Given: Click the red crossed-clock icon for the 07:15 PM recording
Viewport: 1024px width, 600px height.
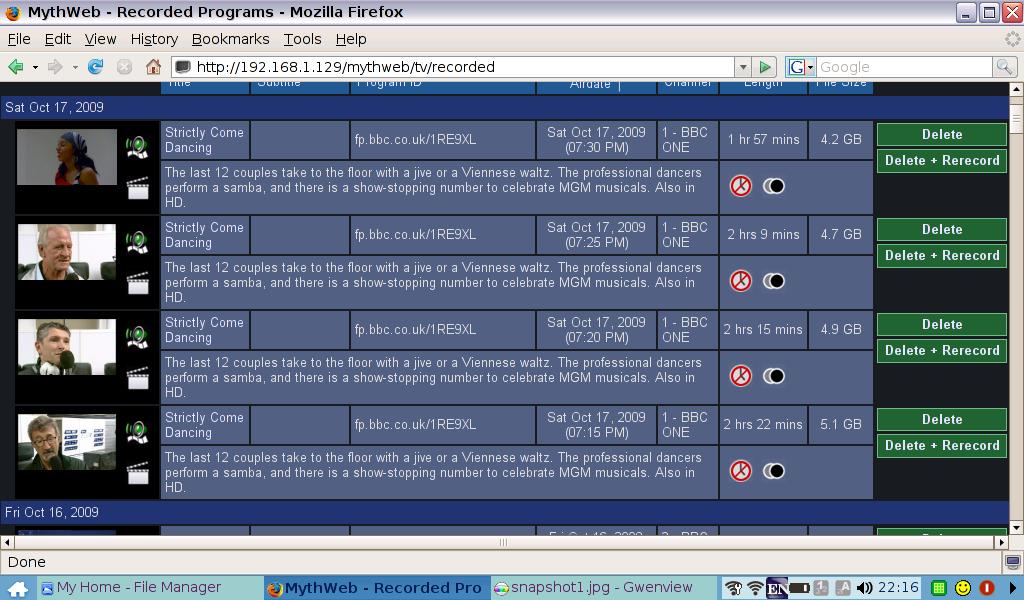Looking at the screenshot, I should click(740, 471).
